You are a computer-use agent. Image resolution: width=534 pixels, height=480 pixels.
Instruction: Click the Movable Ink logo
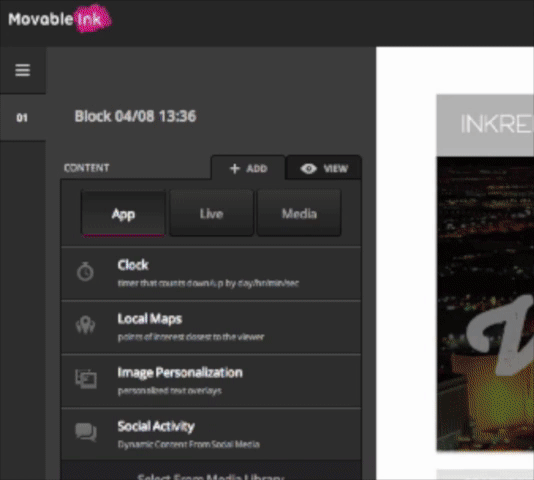(60, 19)
